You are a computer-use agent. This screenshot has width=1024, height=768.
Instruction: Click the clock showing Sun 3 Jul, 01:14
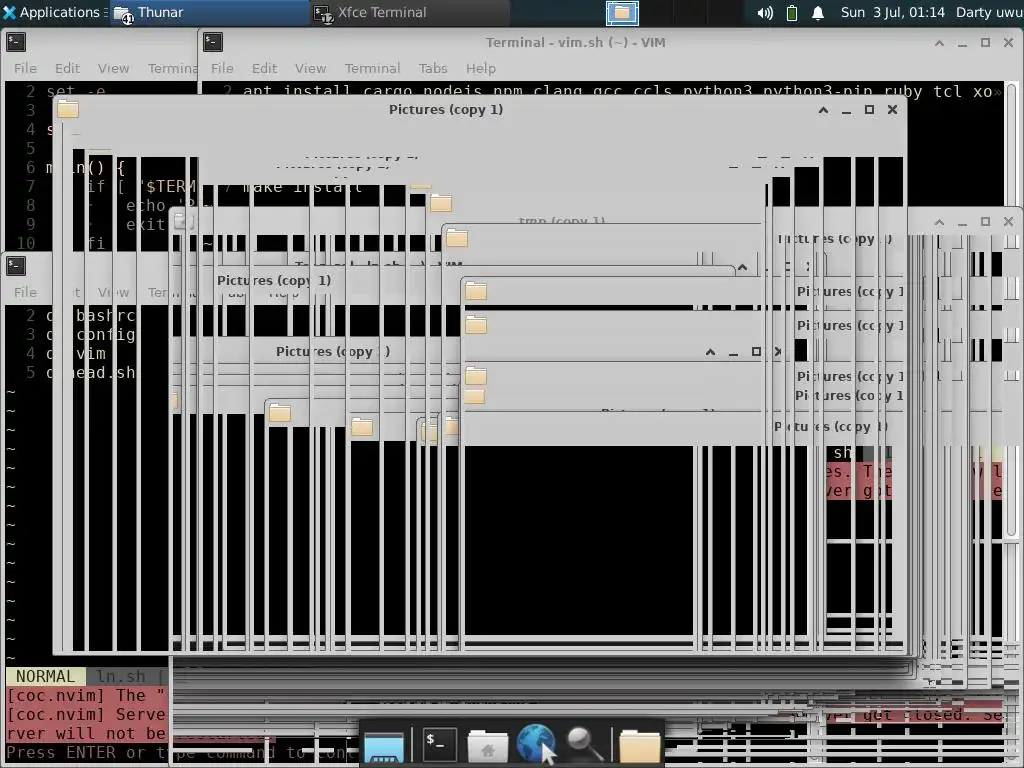(892, 12)
